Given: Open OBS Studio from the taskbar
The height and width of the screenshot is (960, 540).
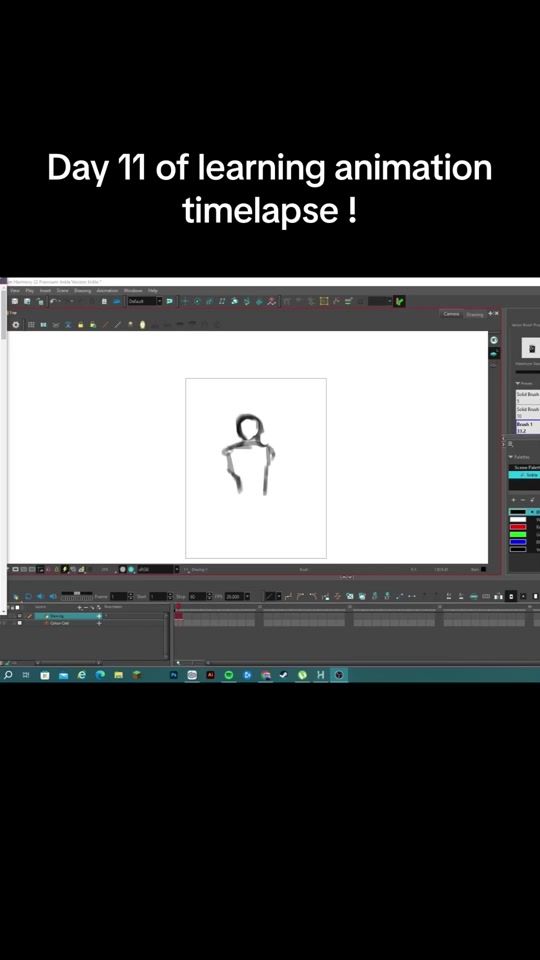Looking at the screenshot, I should click(339, 675).
